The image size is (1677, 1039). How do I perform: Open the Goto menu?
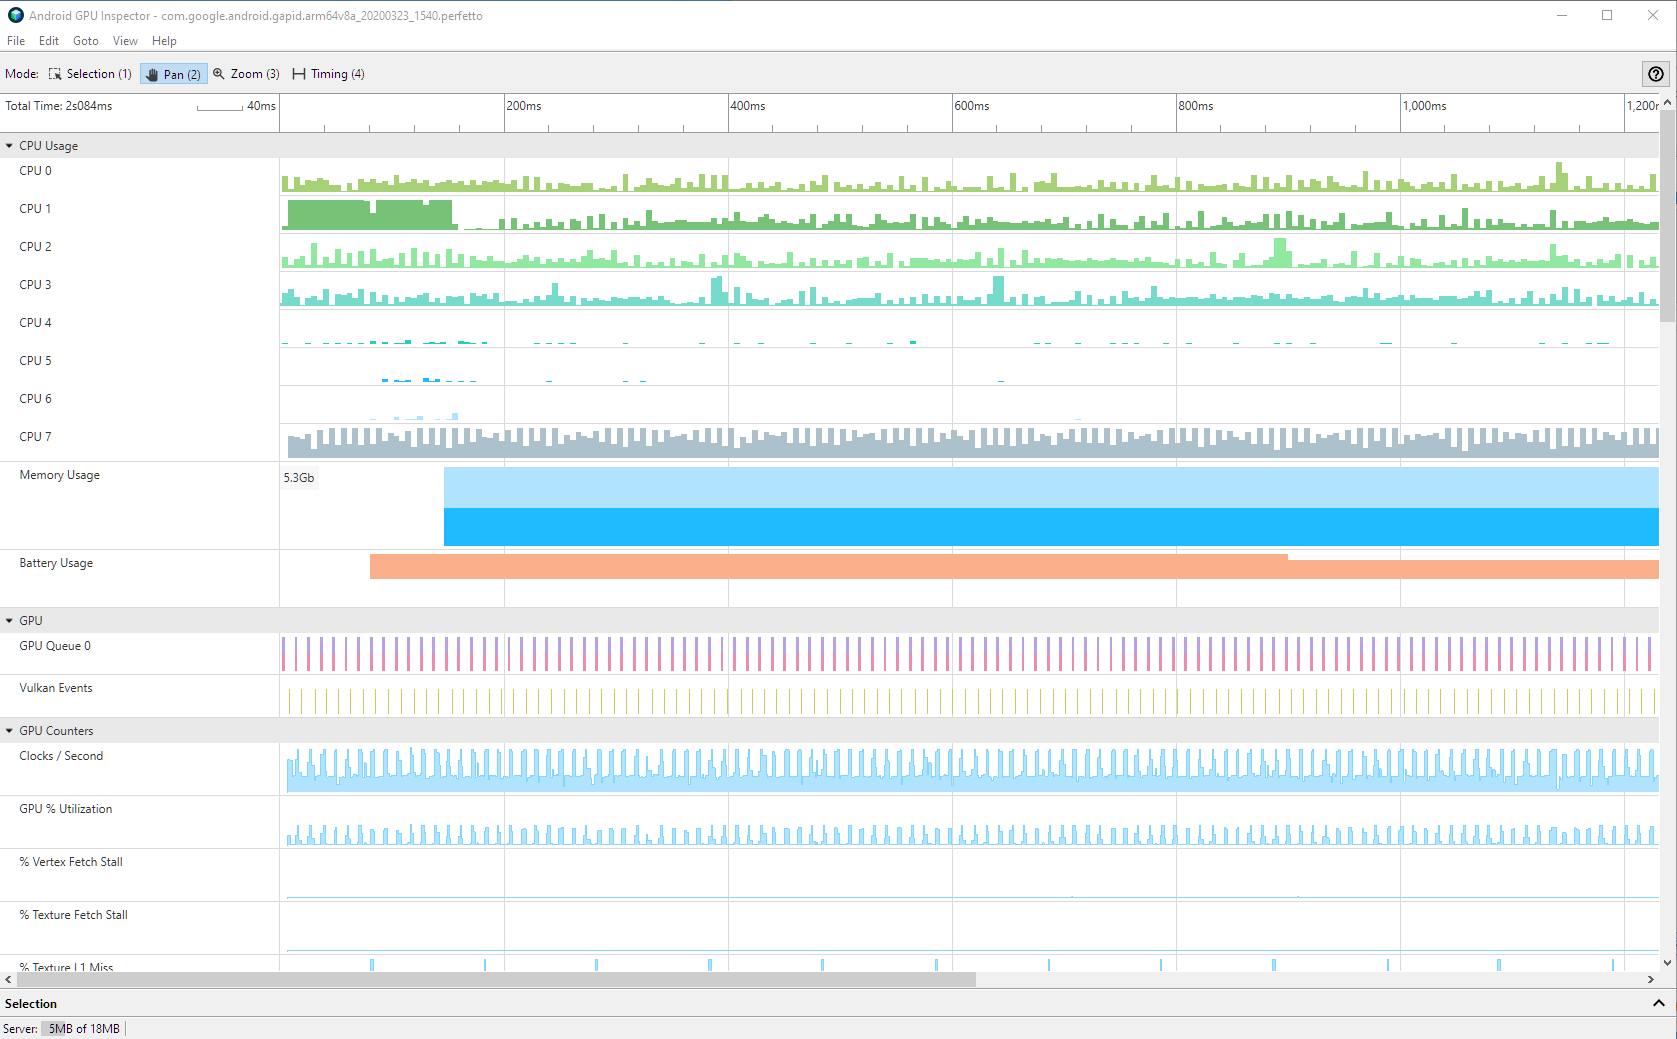(x=85, y=41)
